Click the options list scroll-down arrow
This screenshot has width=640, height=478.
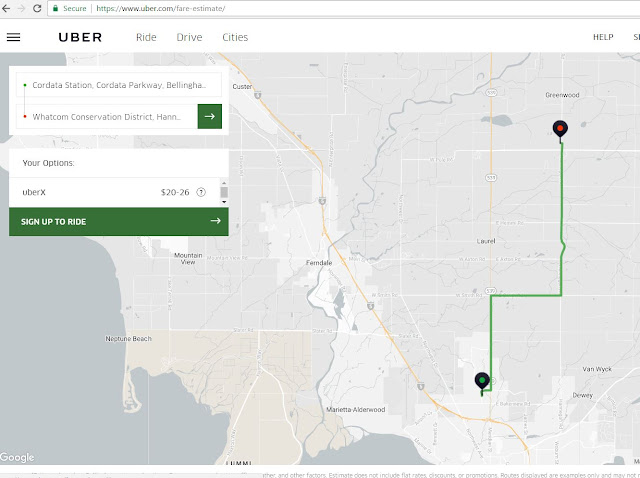[224, 202]
